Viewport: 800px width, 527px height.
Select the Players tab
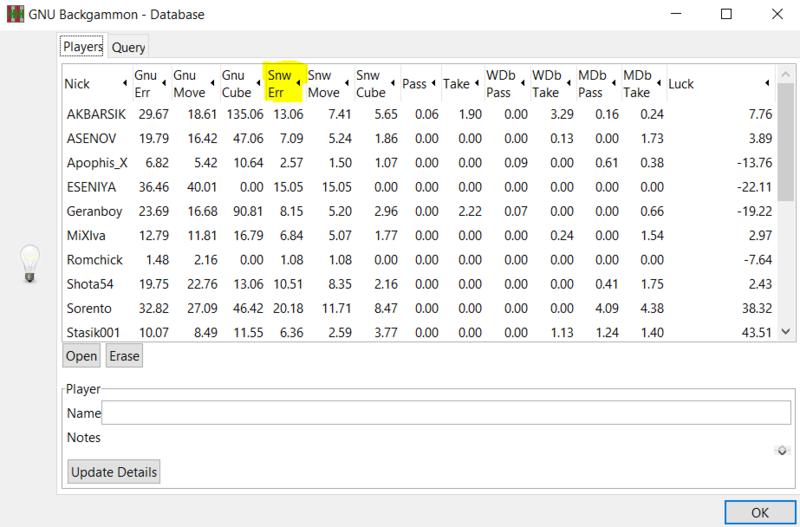tap(83, 46)
